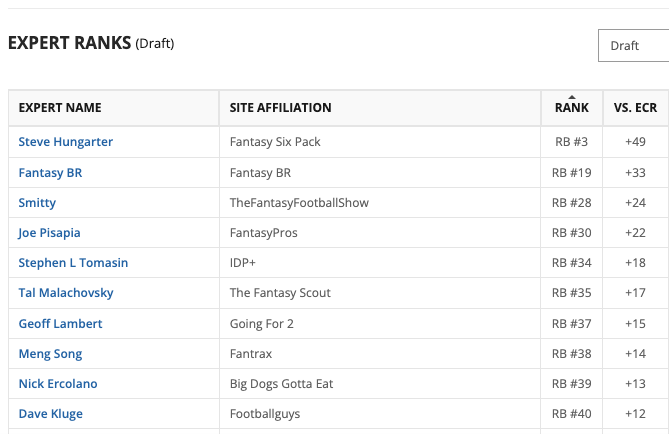Click the sort arrow above RANK
Screen dimensions: 669x434
click(x=572, y=97)
